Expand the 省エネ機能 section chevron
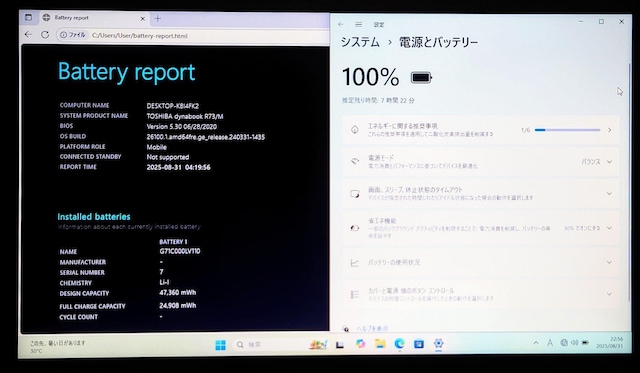This screenshot has width=640, height=373. [609, 228]
